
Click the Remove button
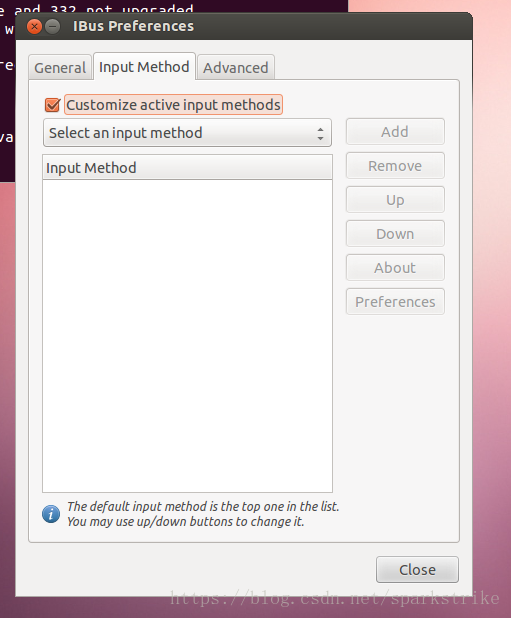pos(395,166)
